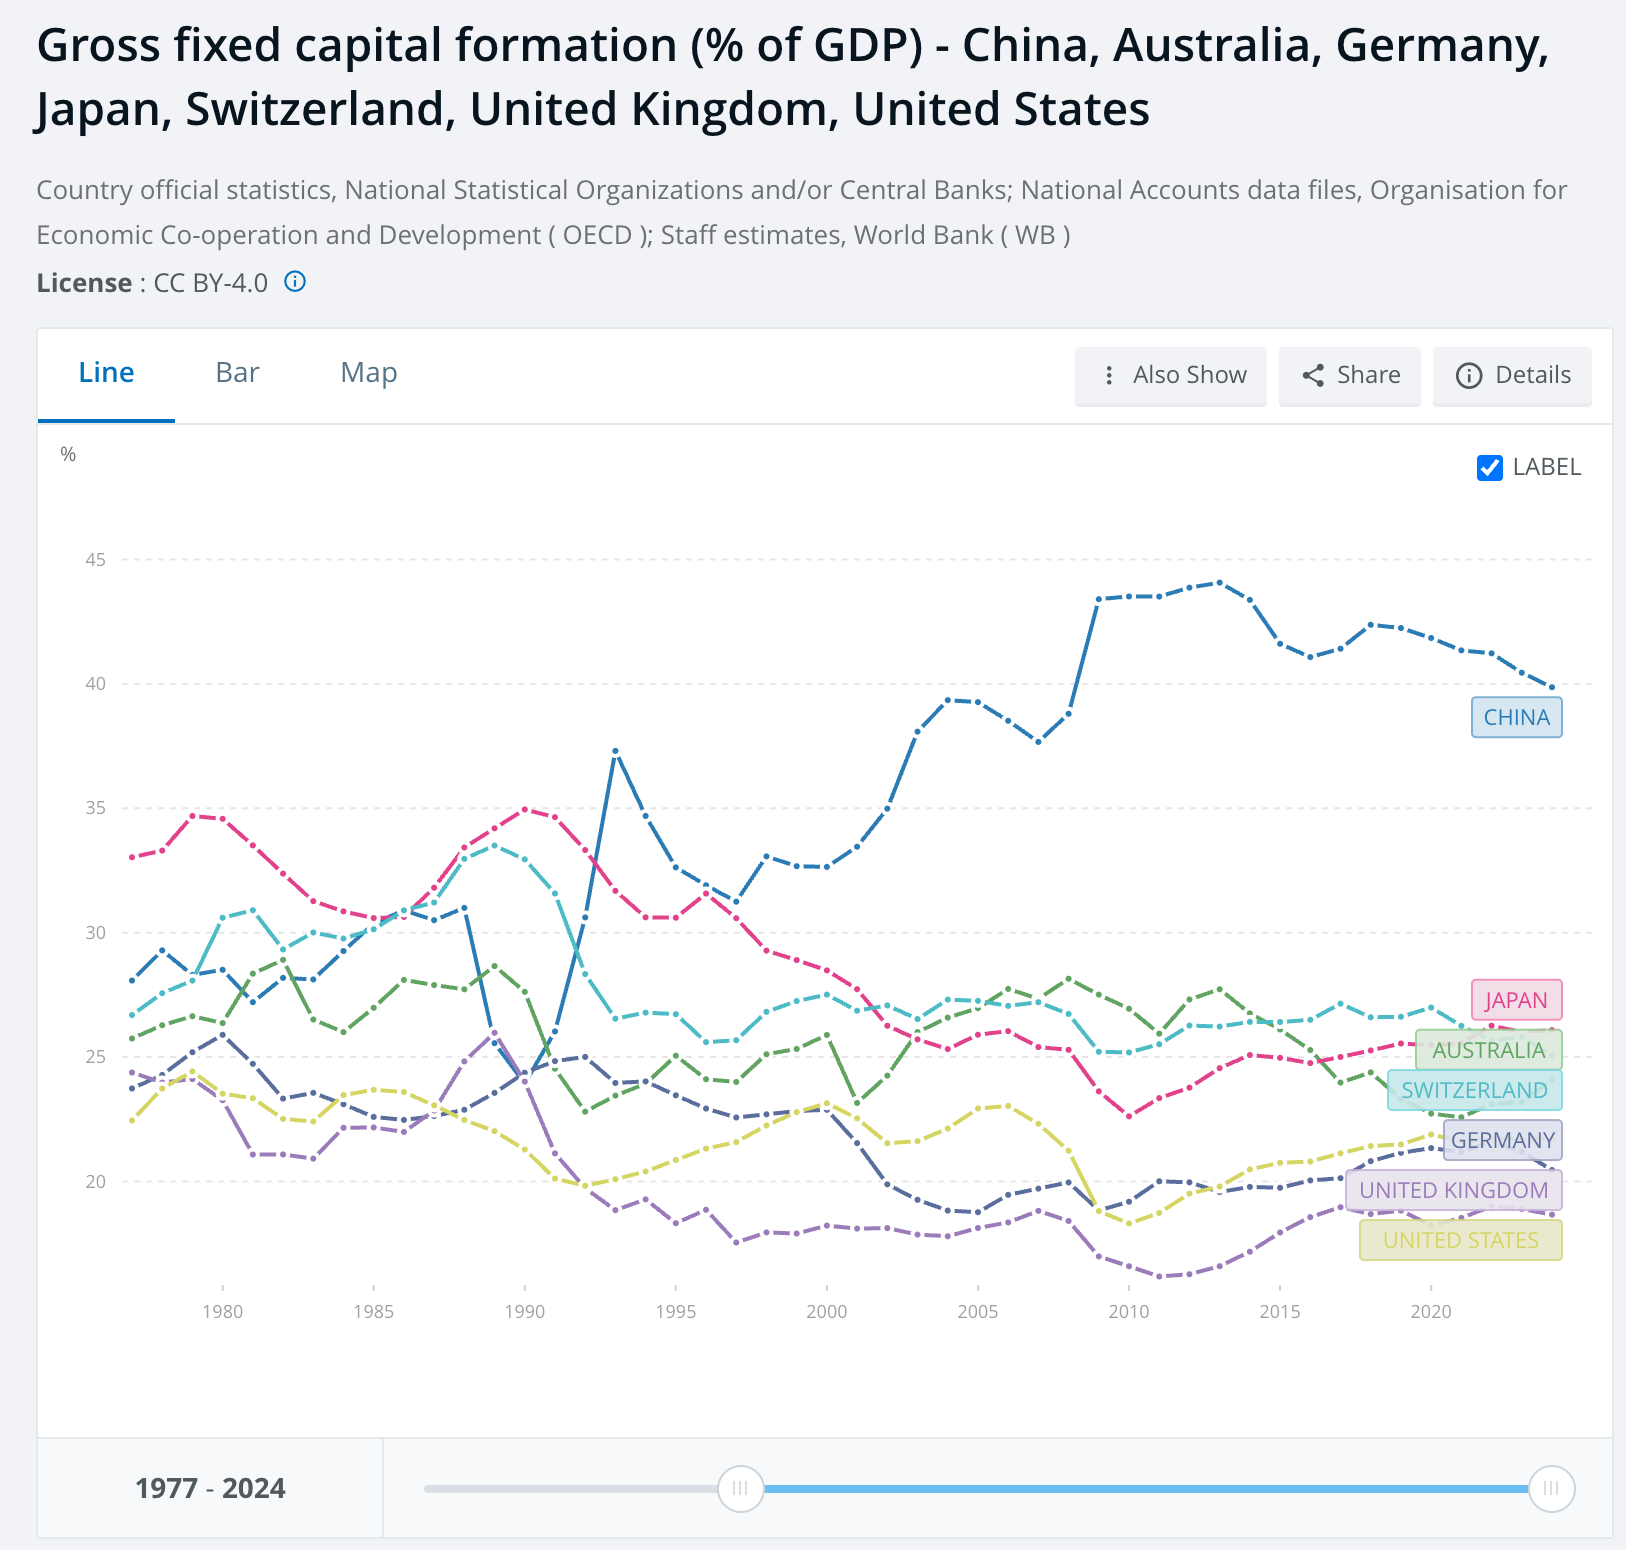Switch to the Map tab
This screenshot has height=1550, width=1626.
[369, 373]
